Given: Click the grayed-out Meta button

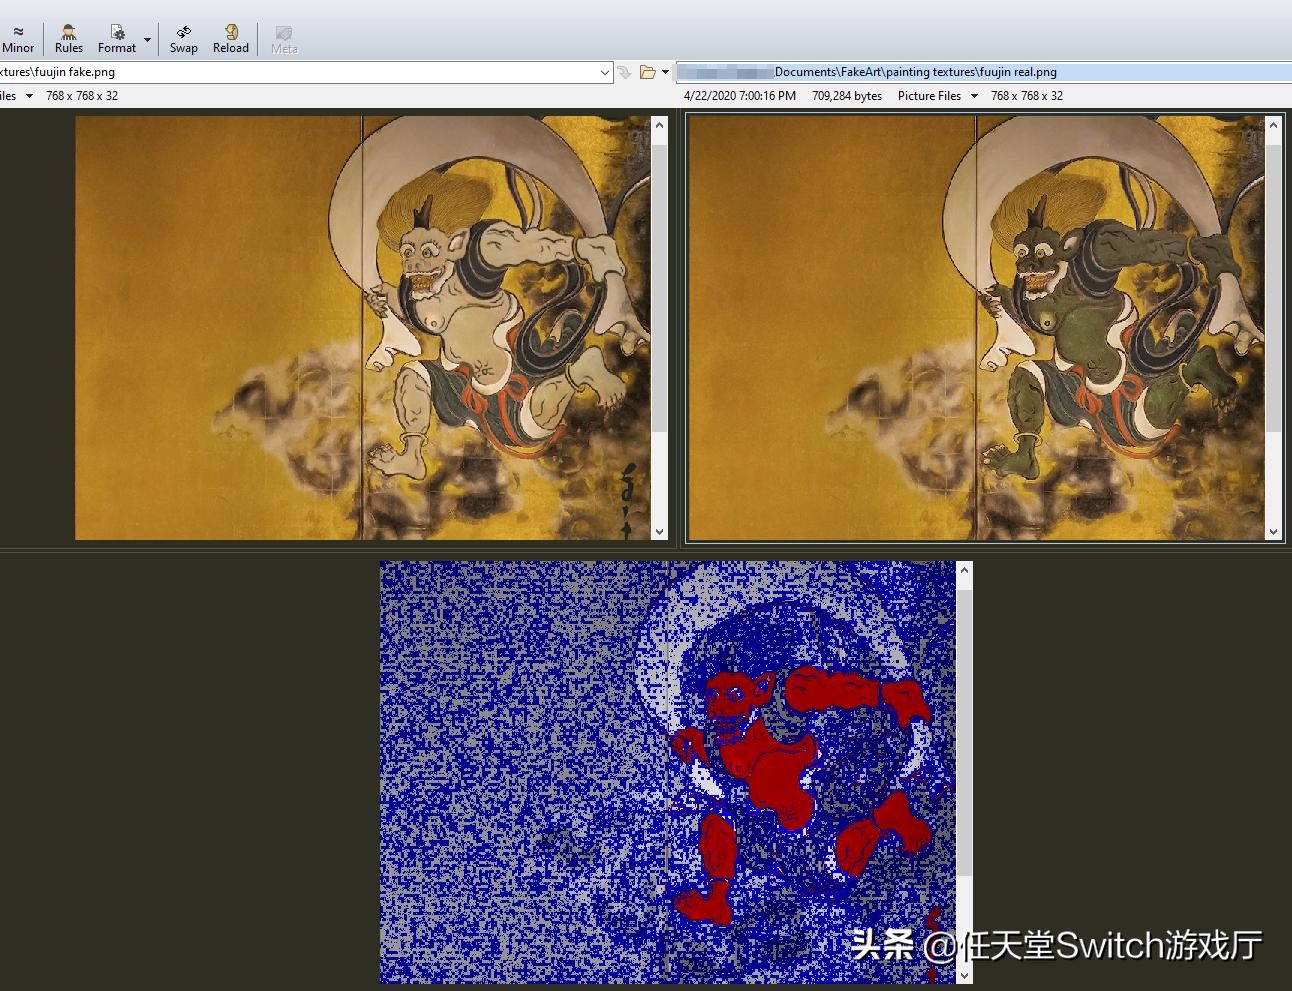Looking at the screenshot, I should coord(284,40).
